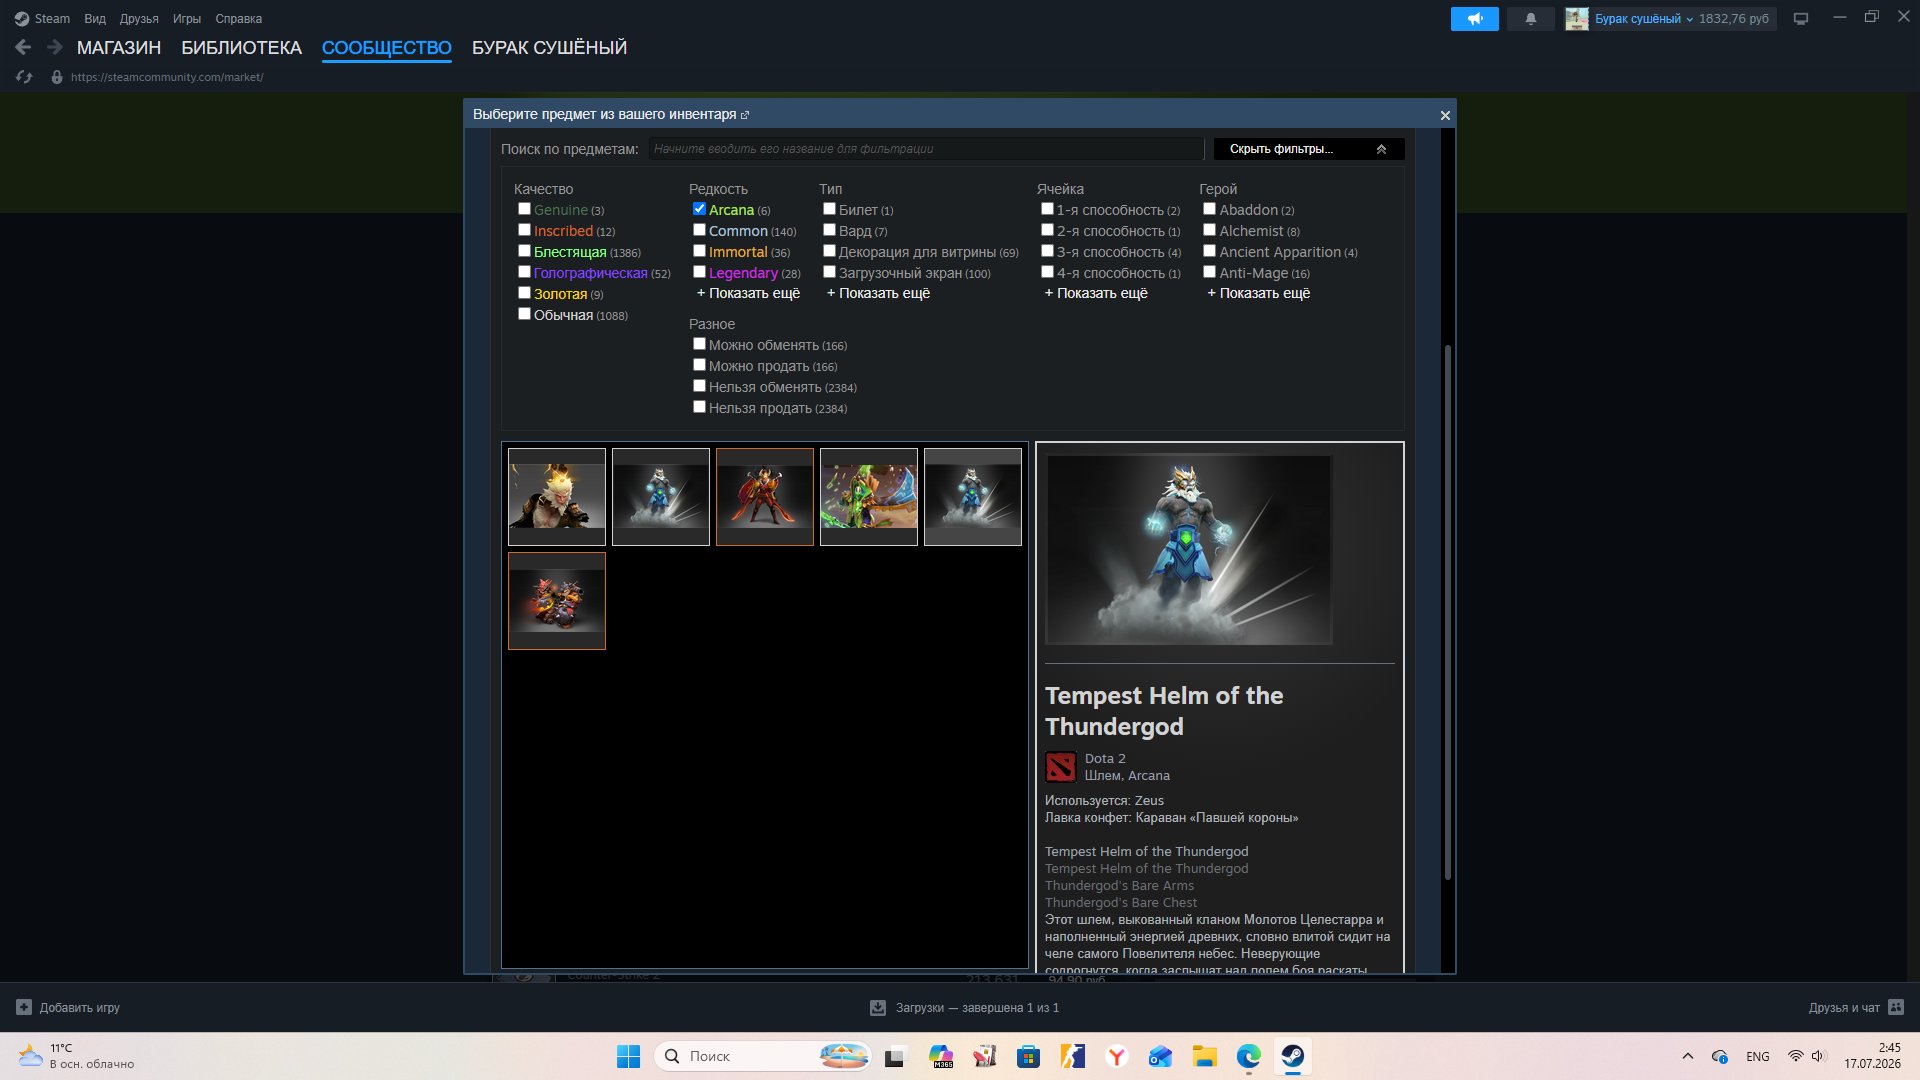Uncheck the Arcana rarity filter
Screen dimensions: 1920x1080
699,209
